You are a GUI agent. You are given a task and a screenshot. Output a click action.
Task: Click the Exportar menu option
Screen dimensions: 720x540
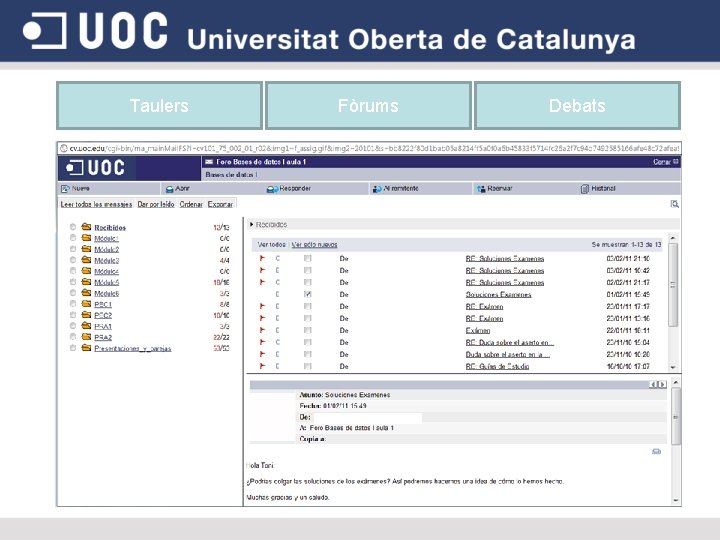(220, 204)
